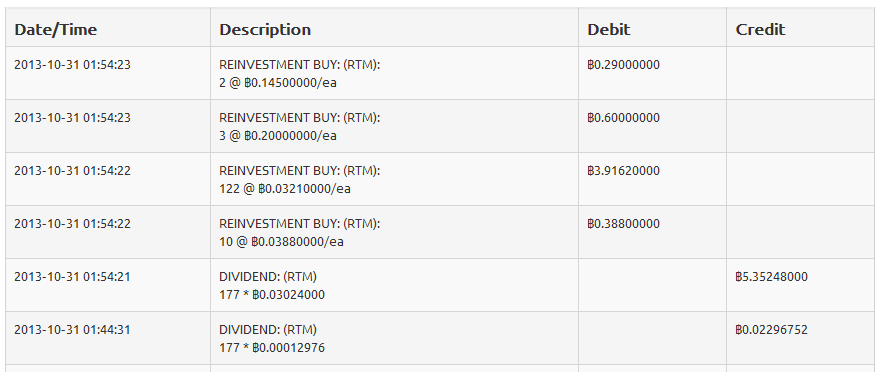Select the ฿0.60000000 debit amount
Image resolution: width=883 pixels, height=372 pixels.
623,118
